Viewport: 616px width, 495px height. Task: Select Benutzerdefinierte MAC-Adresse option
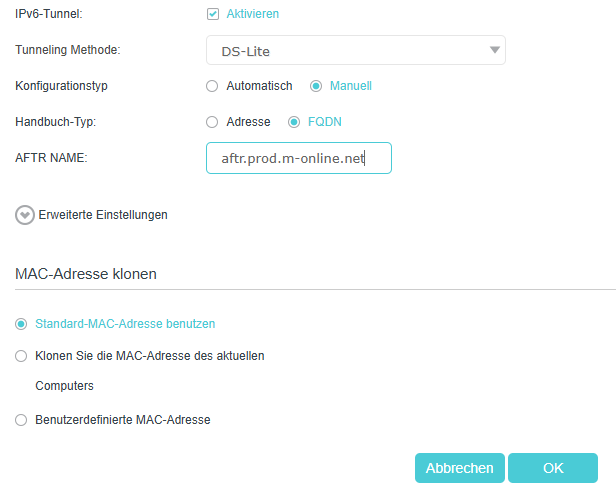pyautogui.click(x=21, y=420)
